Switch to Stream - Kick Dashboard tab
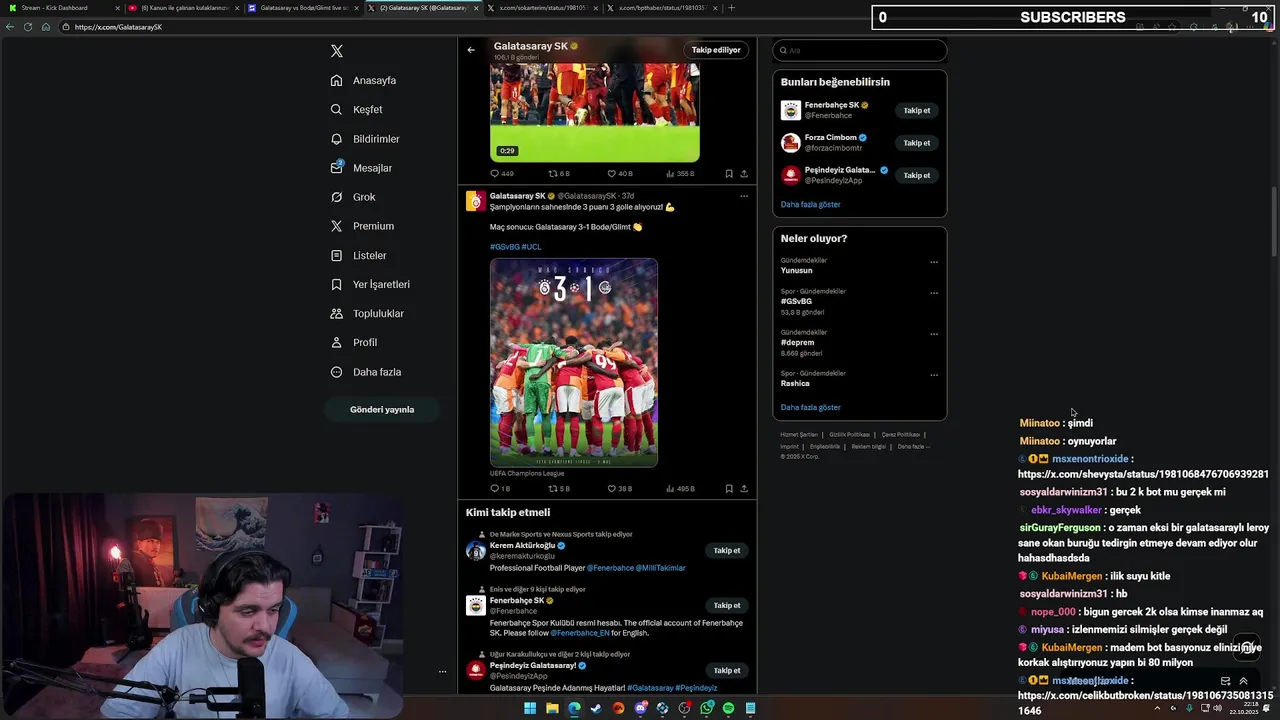Screen dimensions: 1280x720 click(x=62, y=8)
